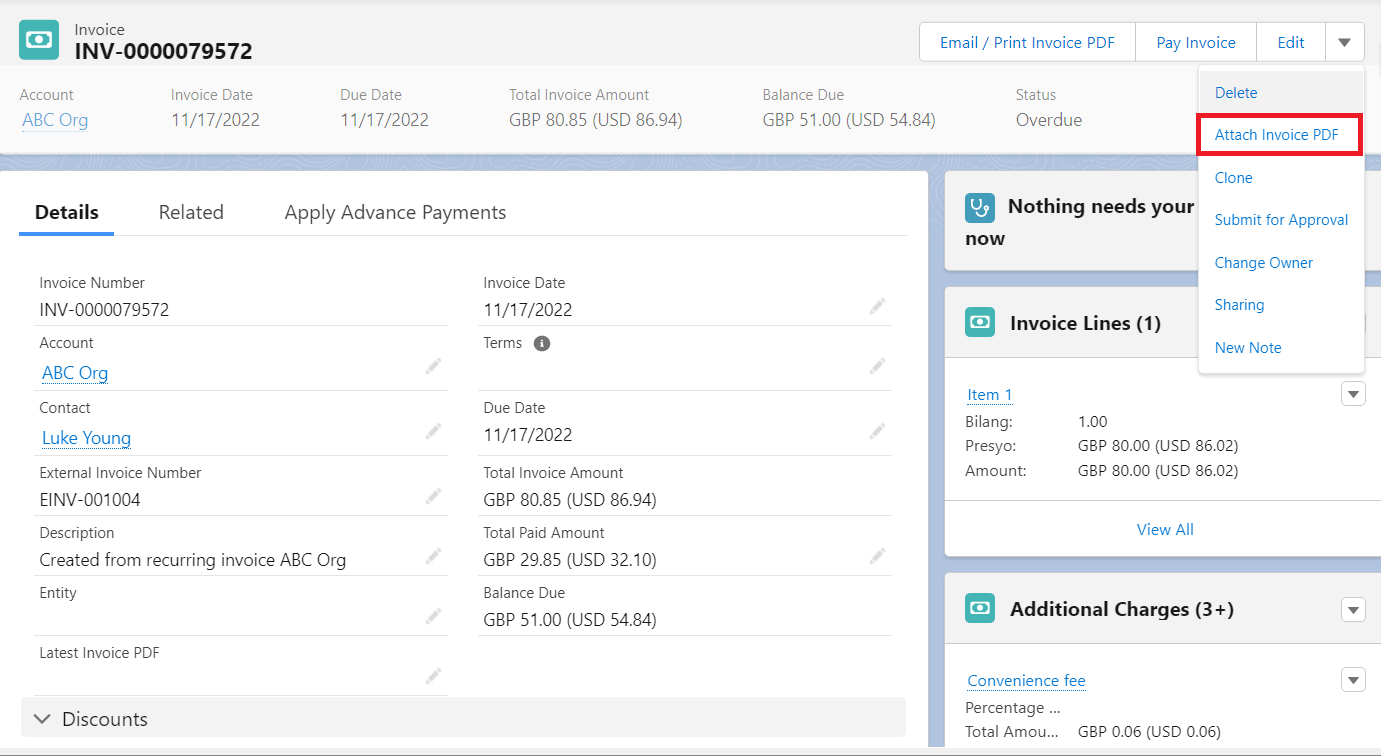Switch to the Related tab

pos(191,212)
